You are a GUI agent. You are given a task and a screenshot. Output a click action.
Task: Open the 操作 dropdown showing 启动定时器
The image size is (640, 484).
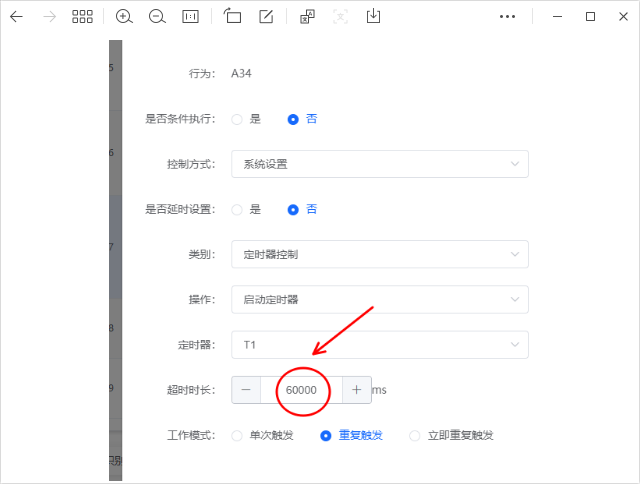pyautogui.click(x=380, y=300)
